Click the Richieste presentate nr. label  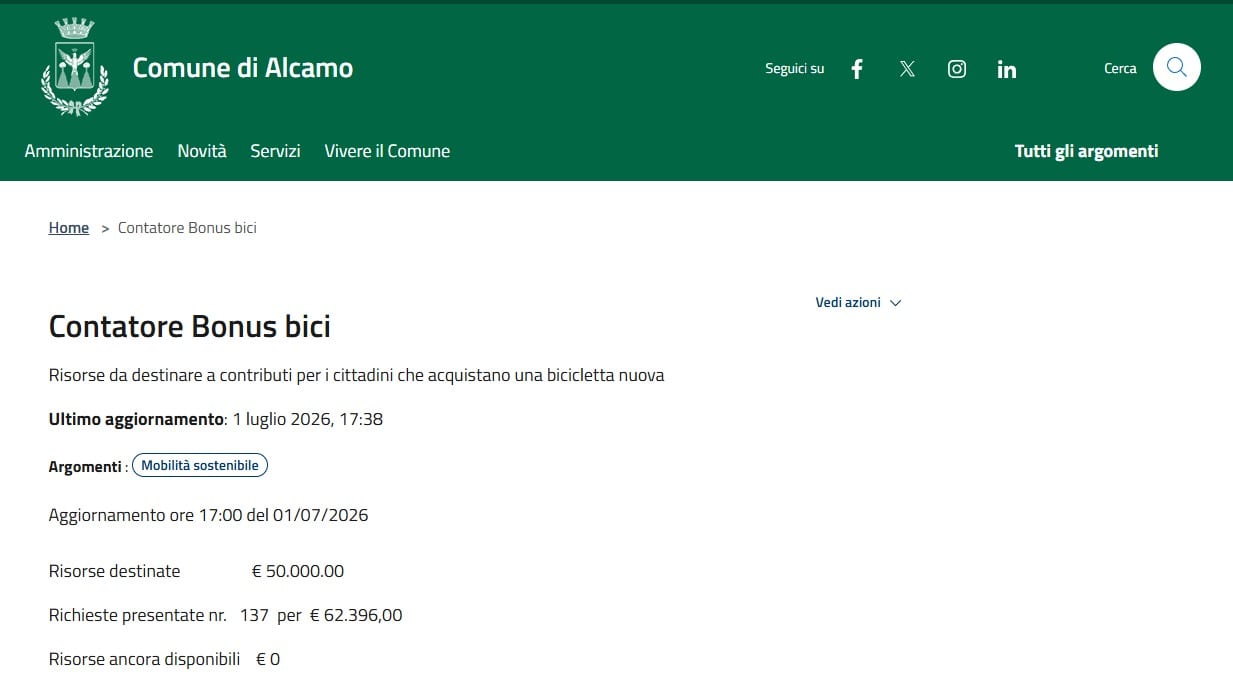tap(138, 615)
